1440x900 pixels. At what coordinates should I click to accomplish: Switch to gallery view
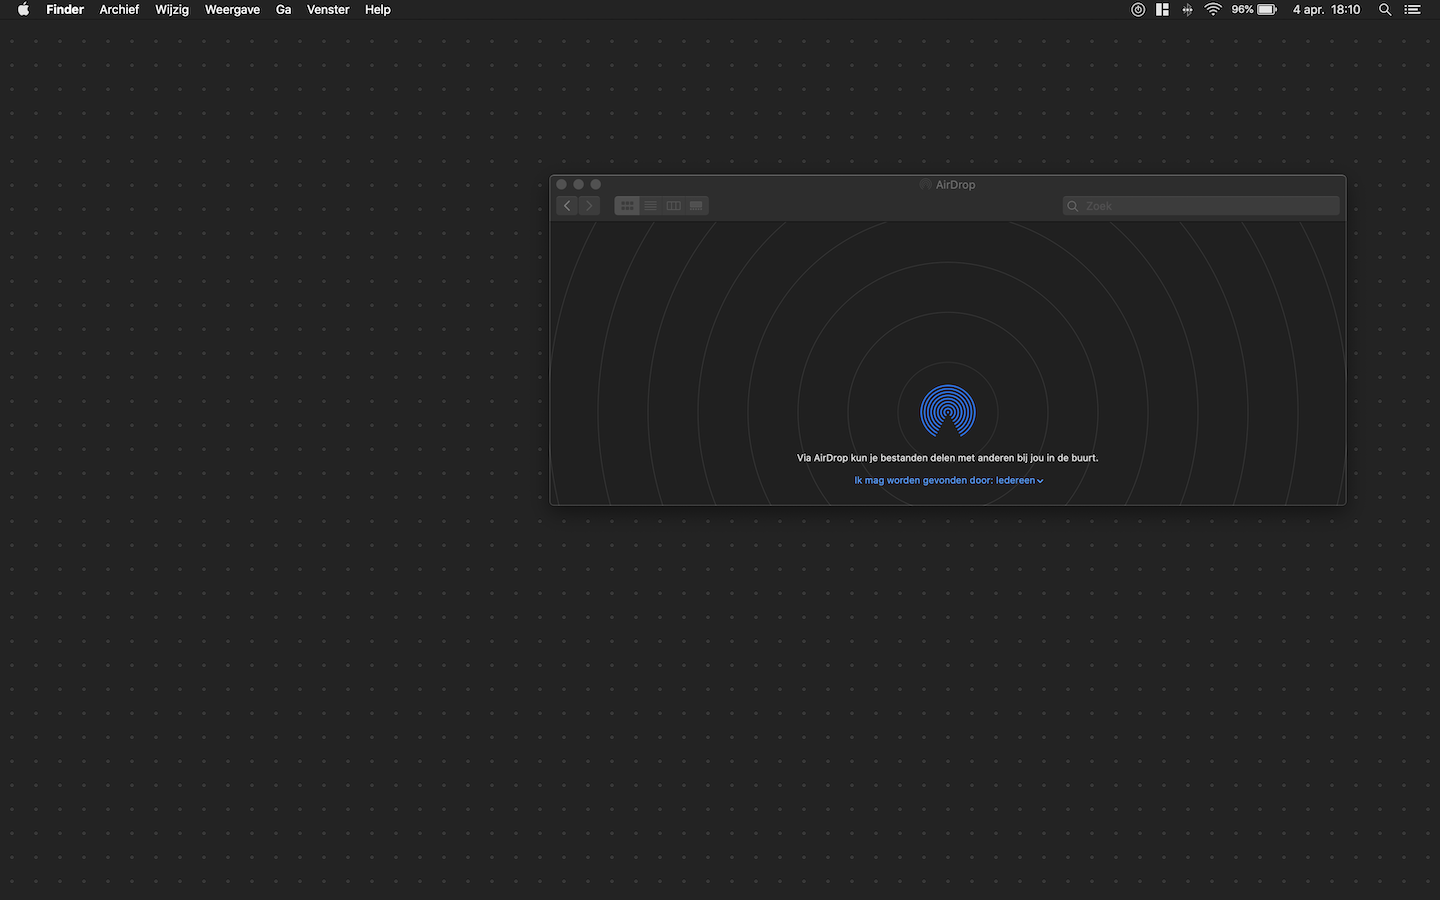[697, 205]
